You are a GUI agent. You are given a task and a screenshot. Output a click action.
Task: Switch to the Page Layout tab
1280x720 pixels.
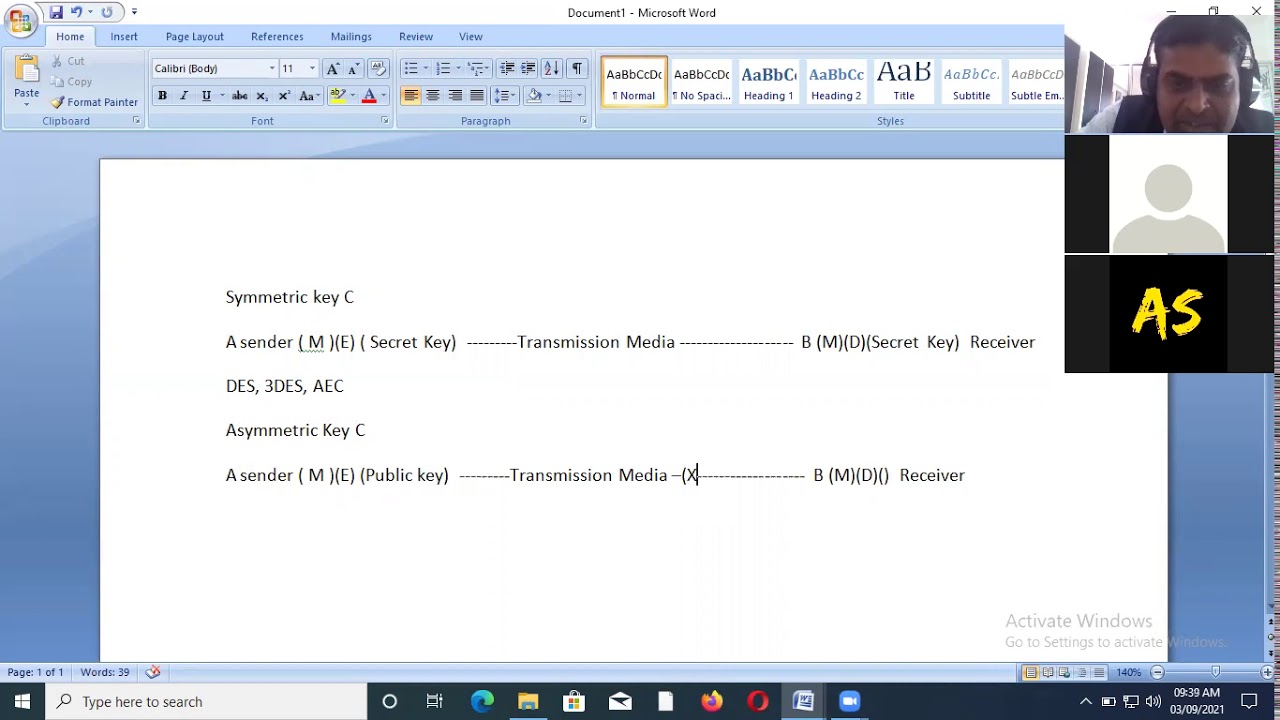point(194,36)
